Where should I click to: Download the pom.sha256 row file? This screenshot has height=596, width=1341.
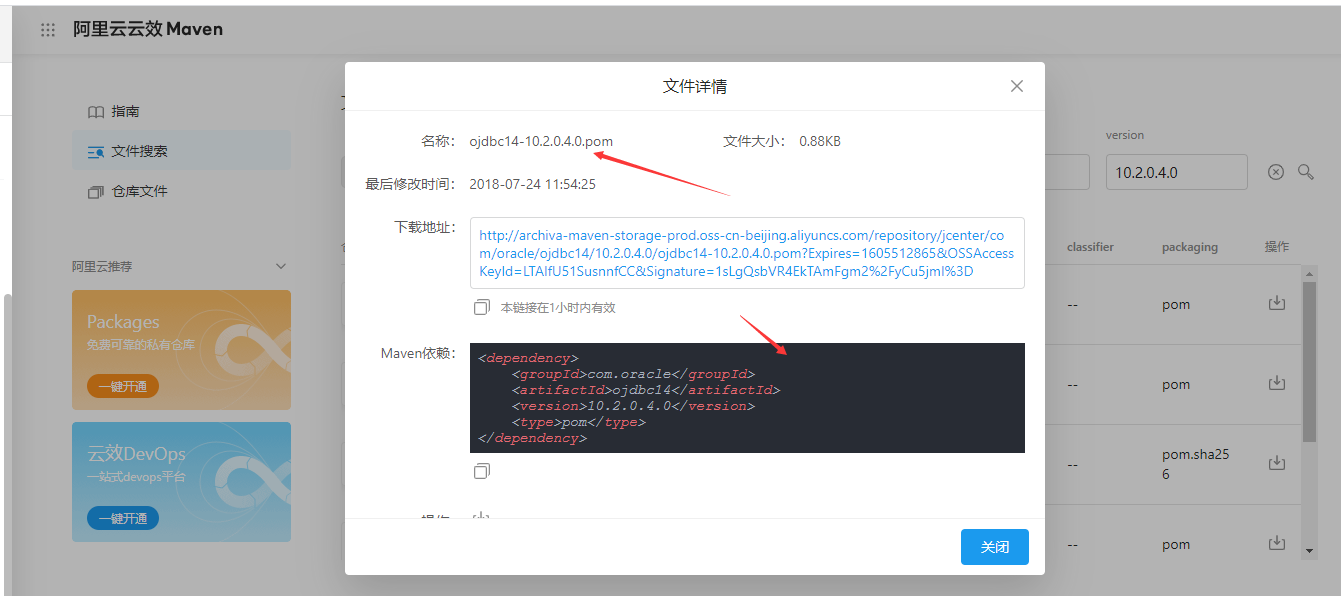tap(1277, 463)
